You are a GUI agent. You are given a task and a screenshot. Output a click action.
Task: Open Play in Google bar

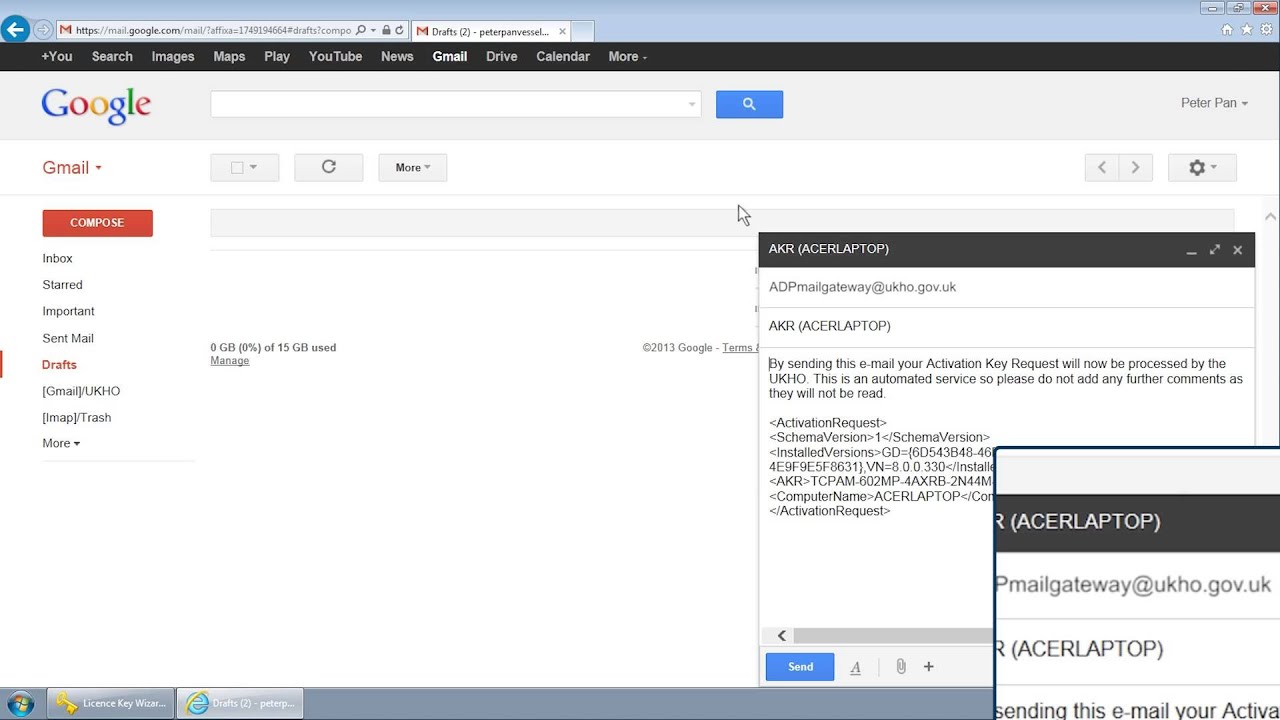(277, 57)
